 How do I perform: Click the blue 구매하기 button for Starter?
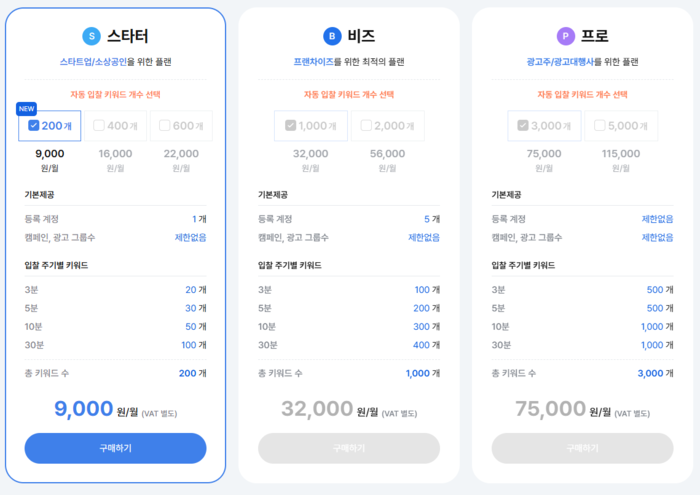pyautogui.click(x=115, y=448)
